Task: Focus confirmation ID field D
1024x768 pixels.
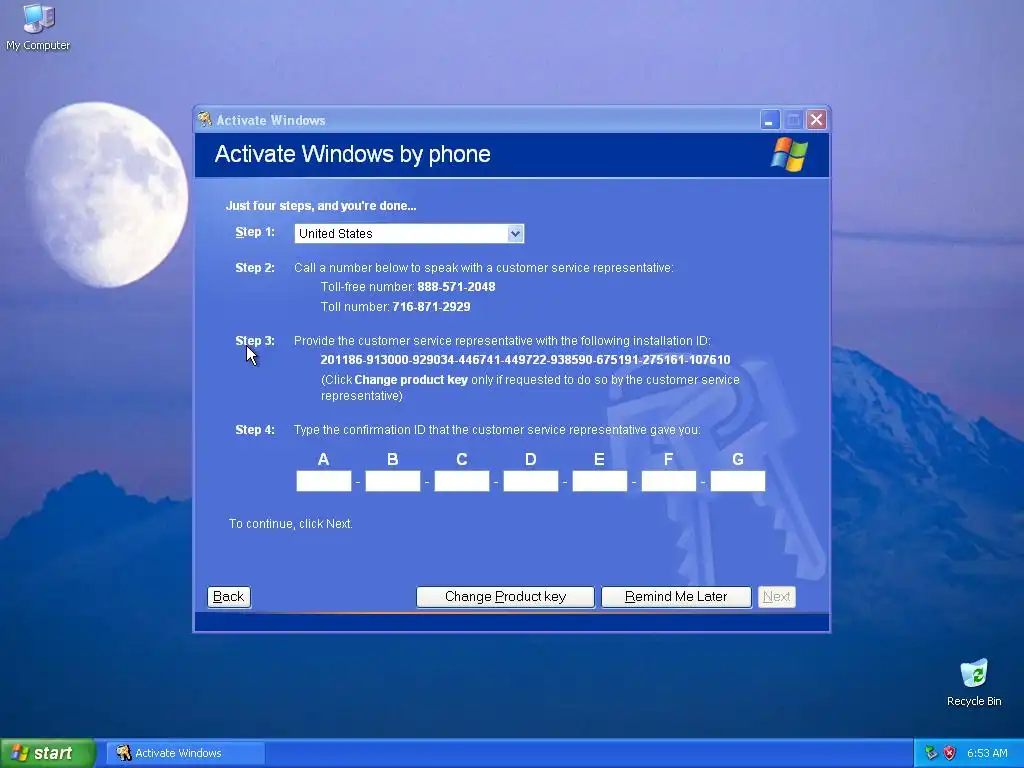Action: 531,481
